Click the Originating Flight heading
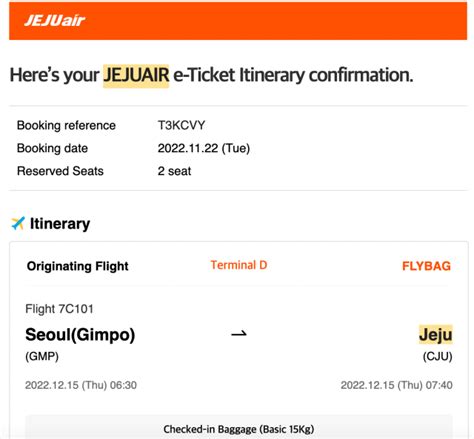The image size is (474, 439). [x=78, y=266]
